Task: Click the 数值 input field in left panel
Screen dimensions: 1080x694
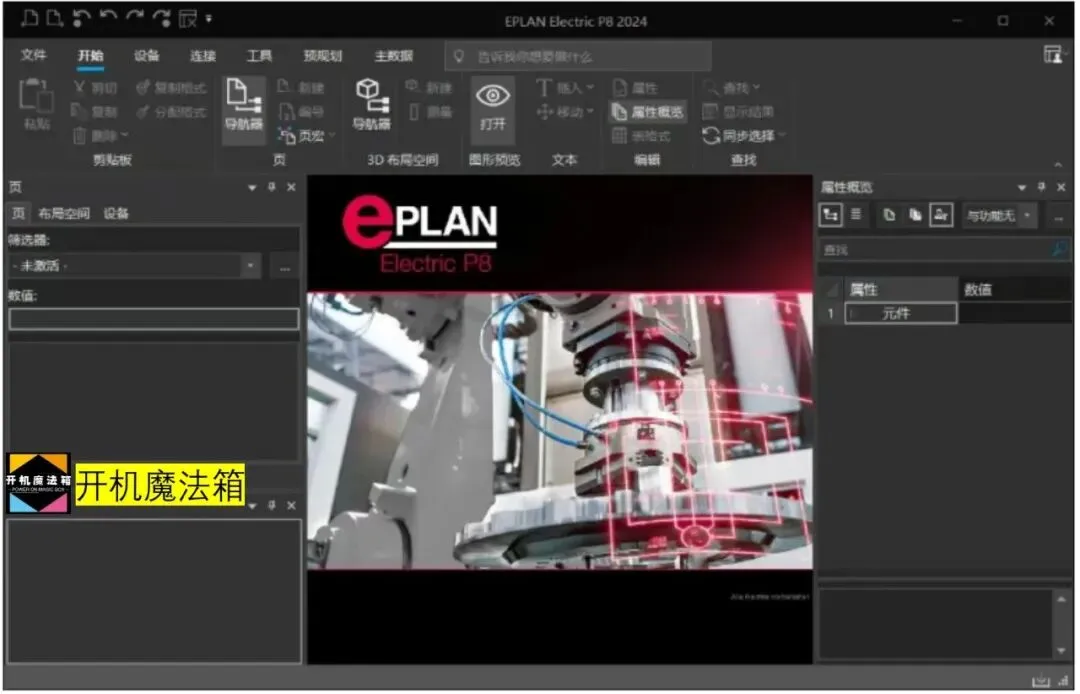Action: tap(154, 319)
